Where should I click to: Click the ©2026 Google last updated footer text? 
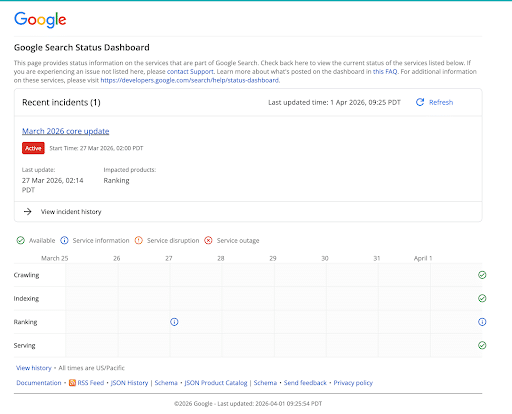pyautogui.click(x=248, y=404)
